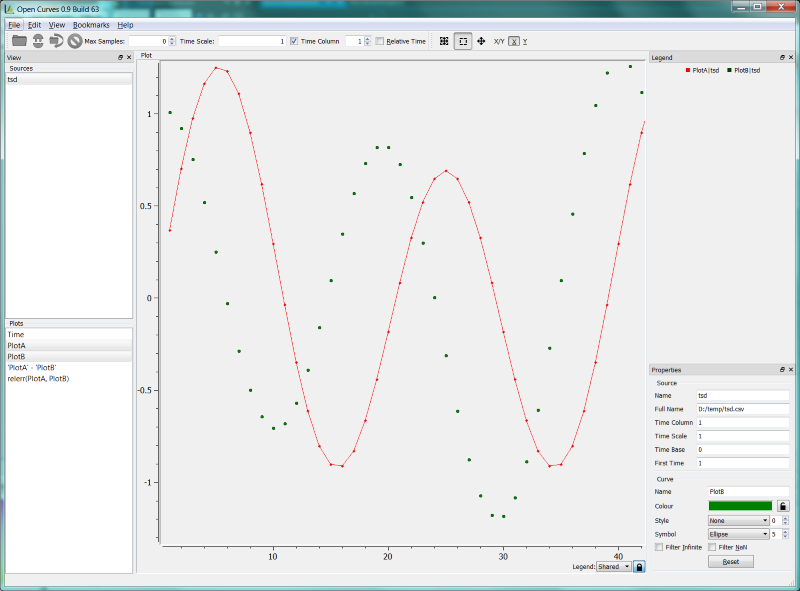Click the four-squares grid icon in toolbar
800x591 pixels.
[x=443, y=41]
